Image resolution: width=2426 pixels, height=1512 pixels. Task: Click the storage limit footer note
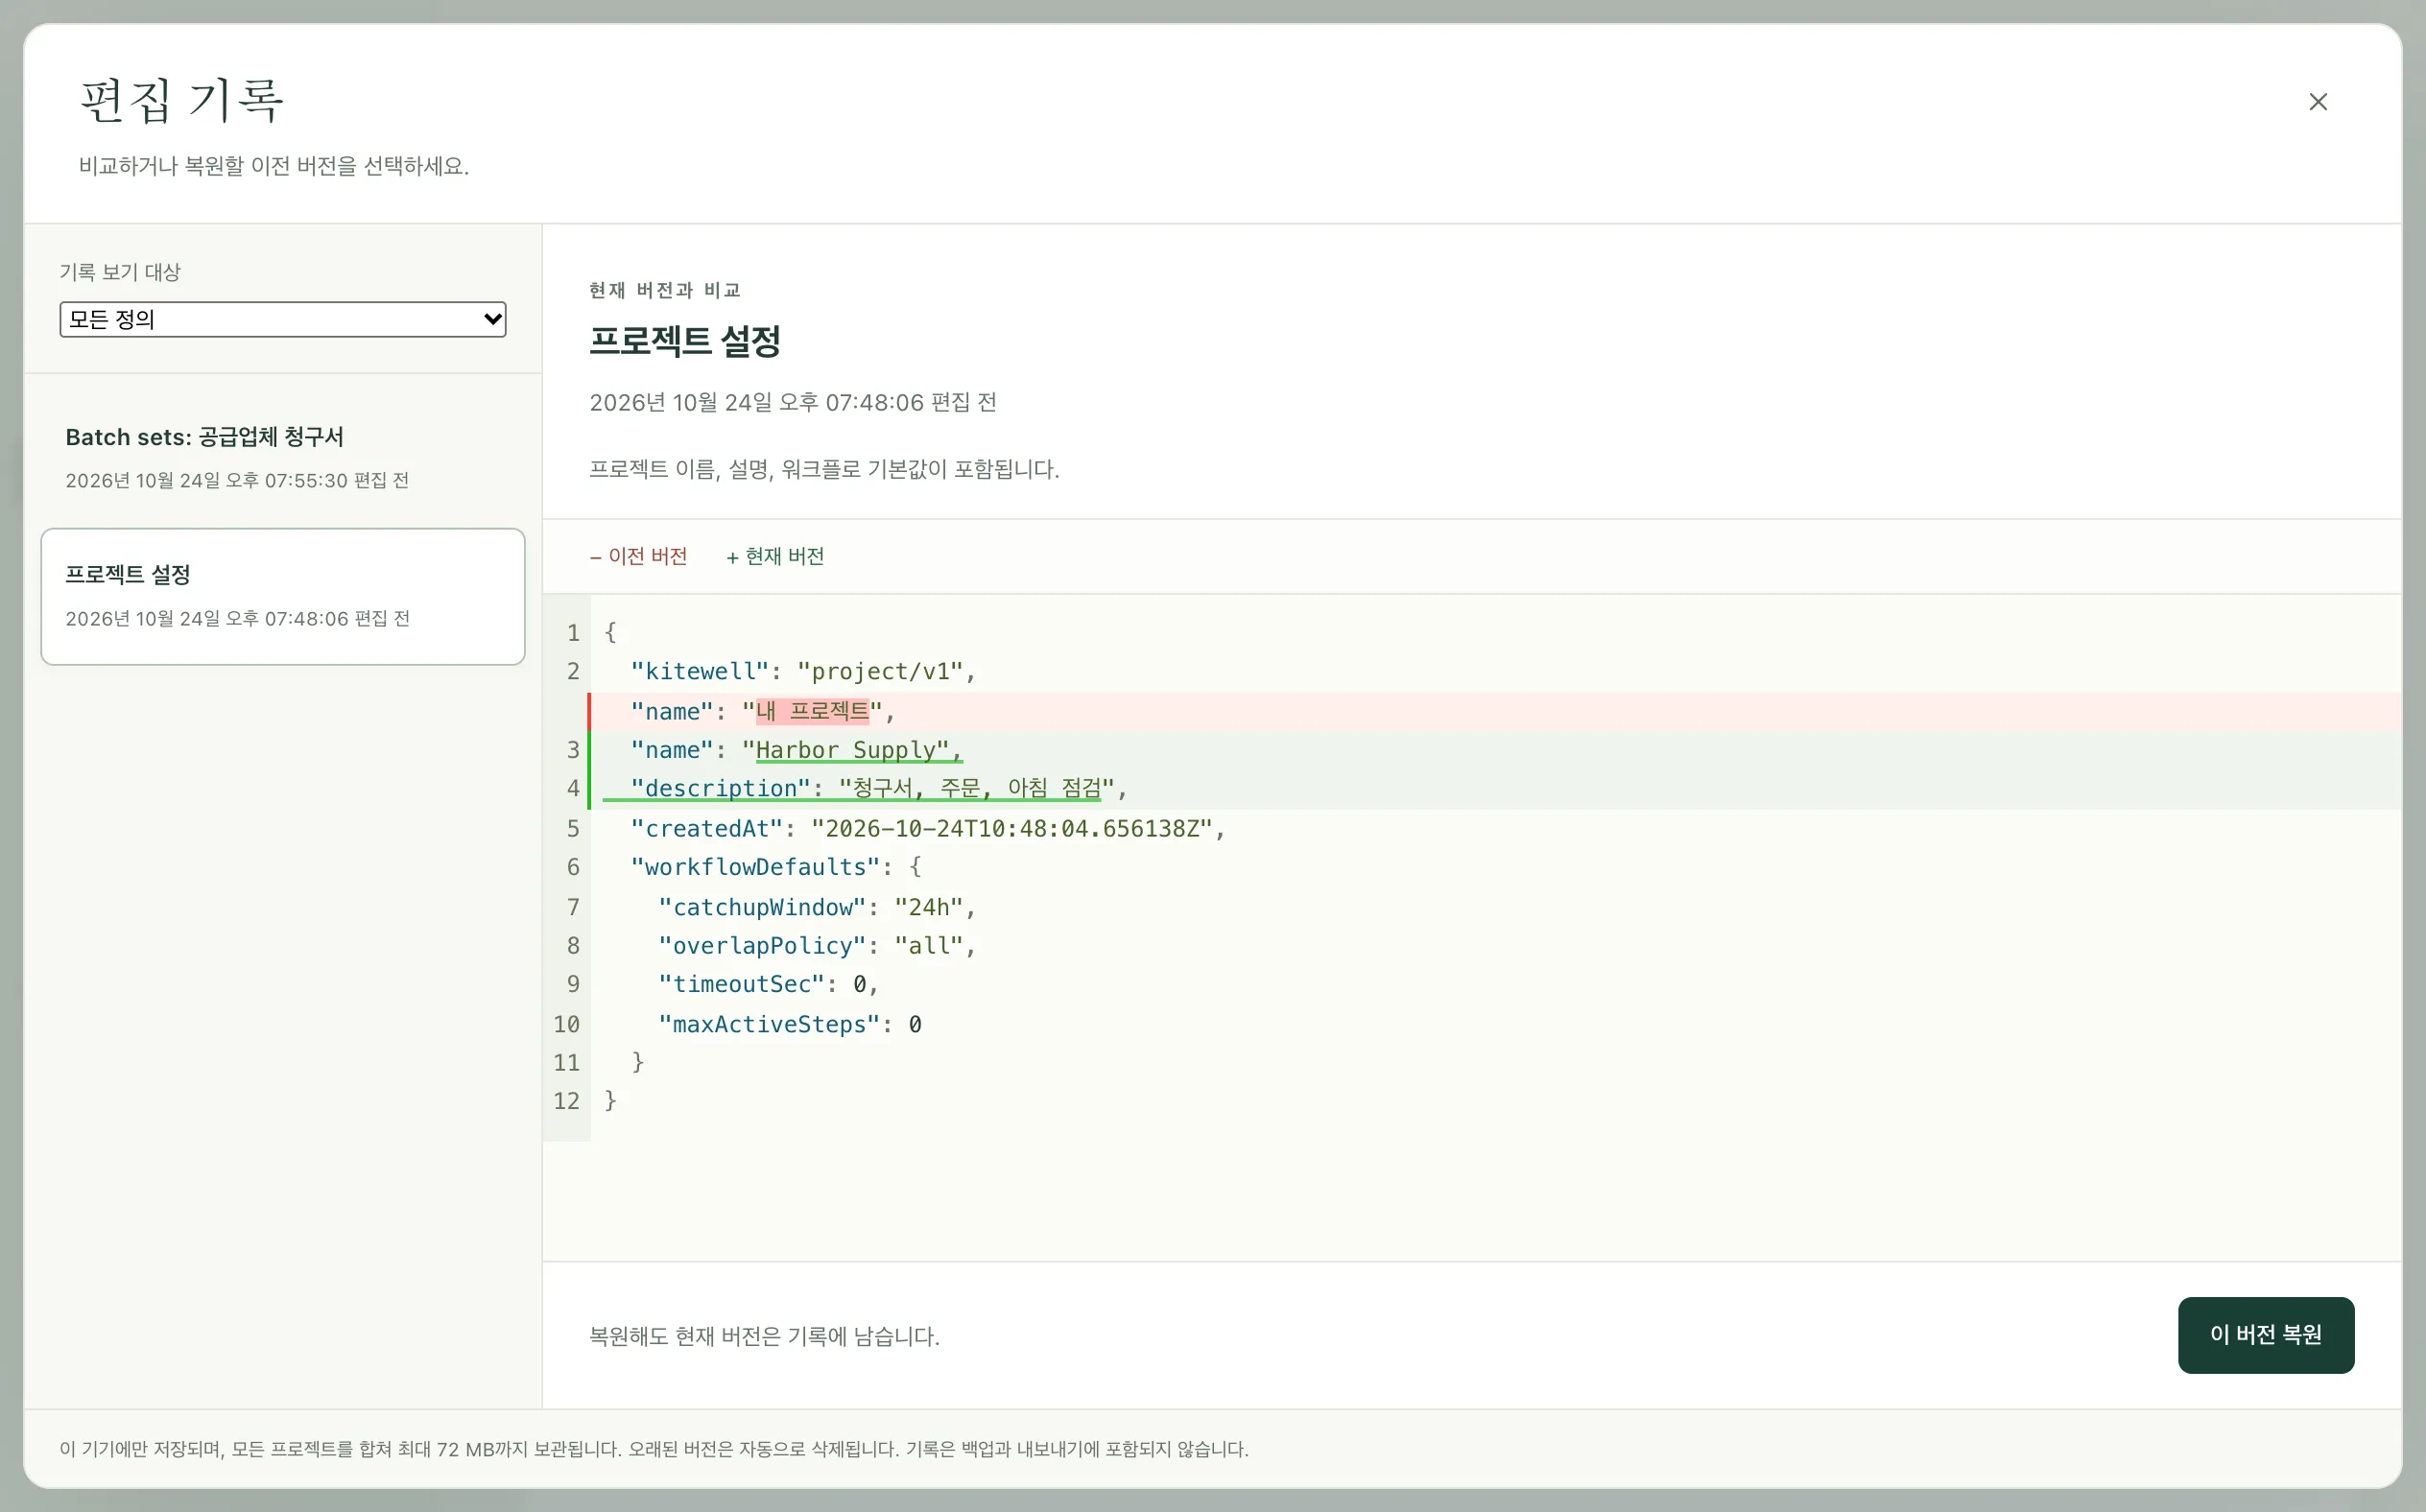(x=654, y=1449)
